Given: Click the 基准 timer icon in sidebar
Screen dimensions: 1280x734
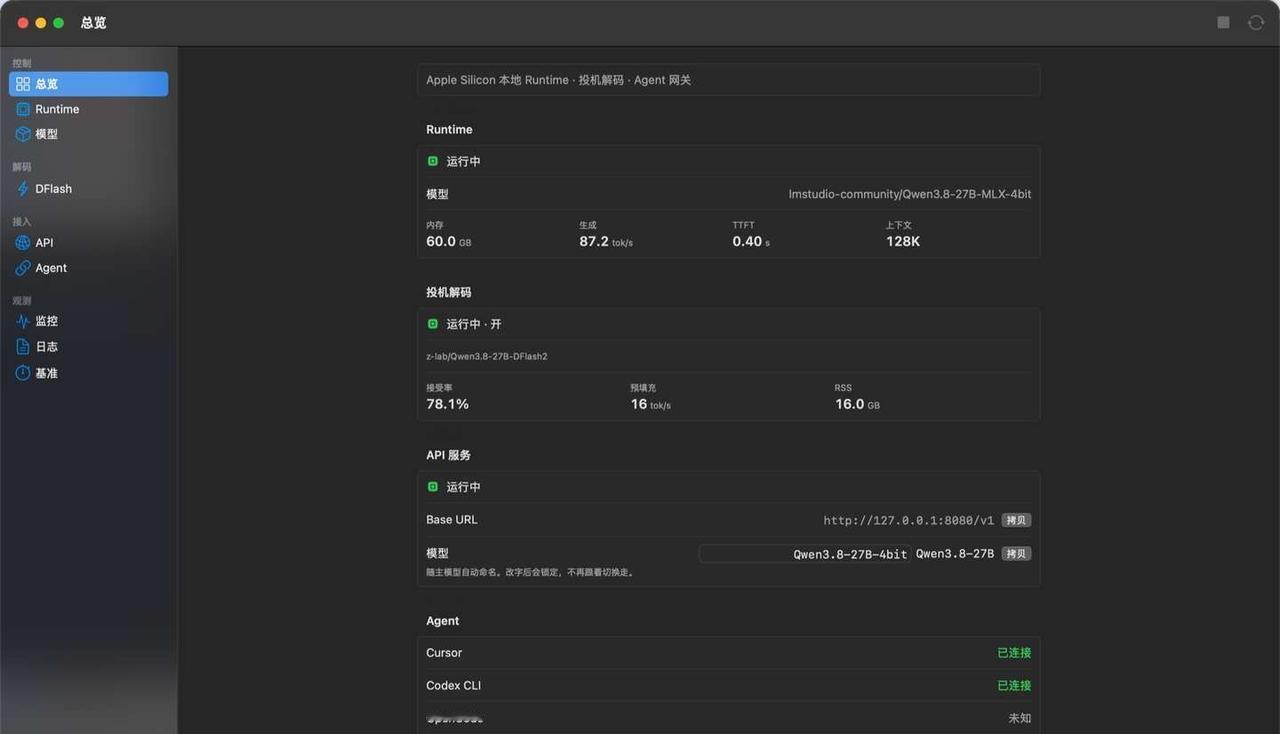Looking at the screenshot, I should coord(23,373).
